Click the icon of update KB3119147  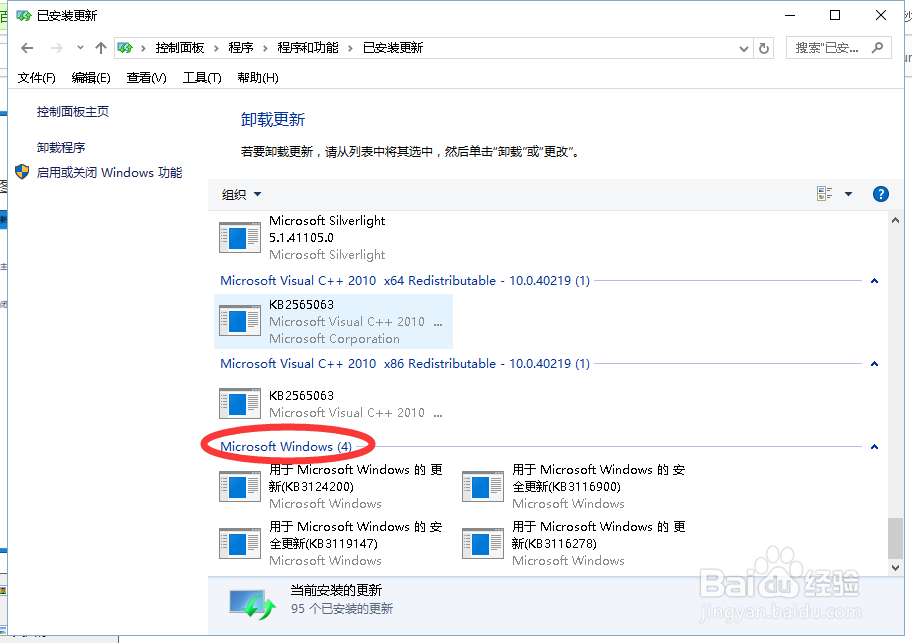[x=240, y=544]
